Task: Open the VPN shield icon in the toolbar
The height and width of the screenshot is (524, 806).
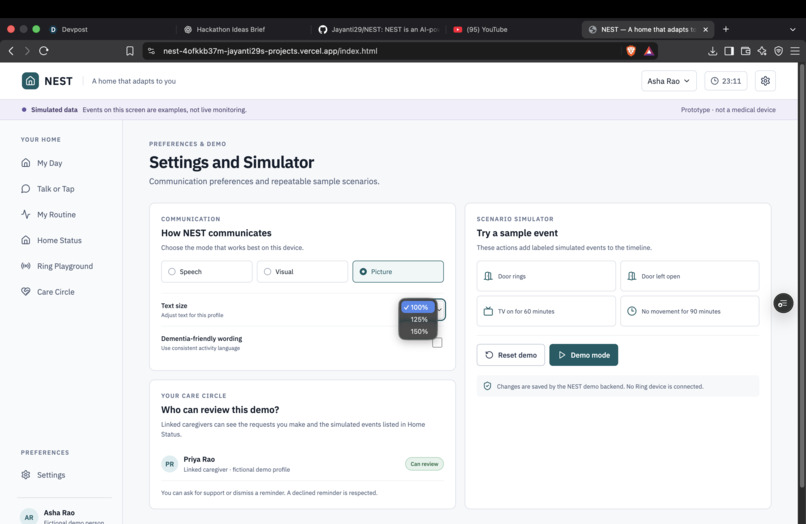Action: [778, 51]
